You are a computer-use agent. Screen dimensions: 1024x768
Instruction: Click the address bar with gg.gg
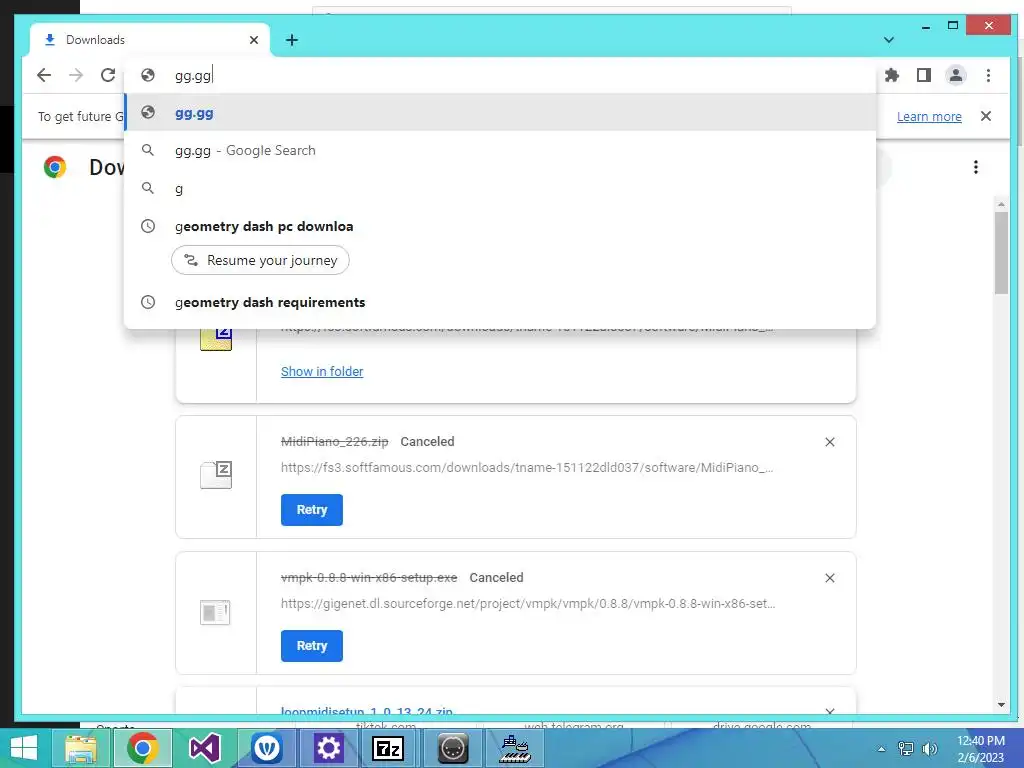coord(500,75)
